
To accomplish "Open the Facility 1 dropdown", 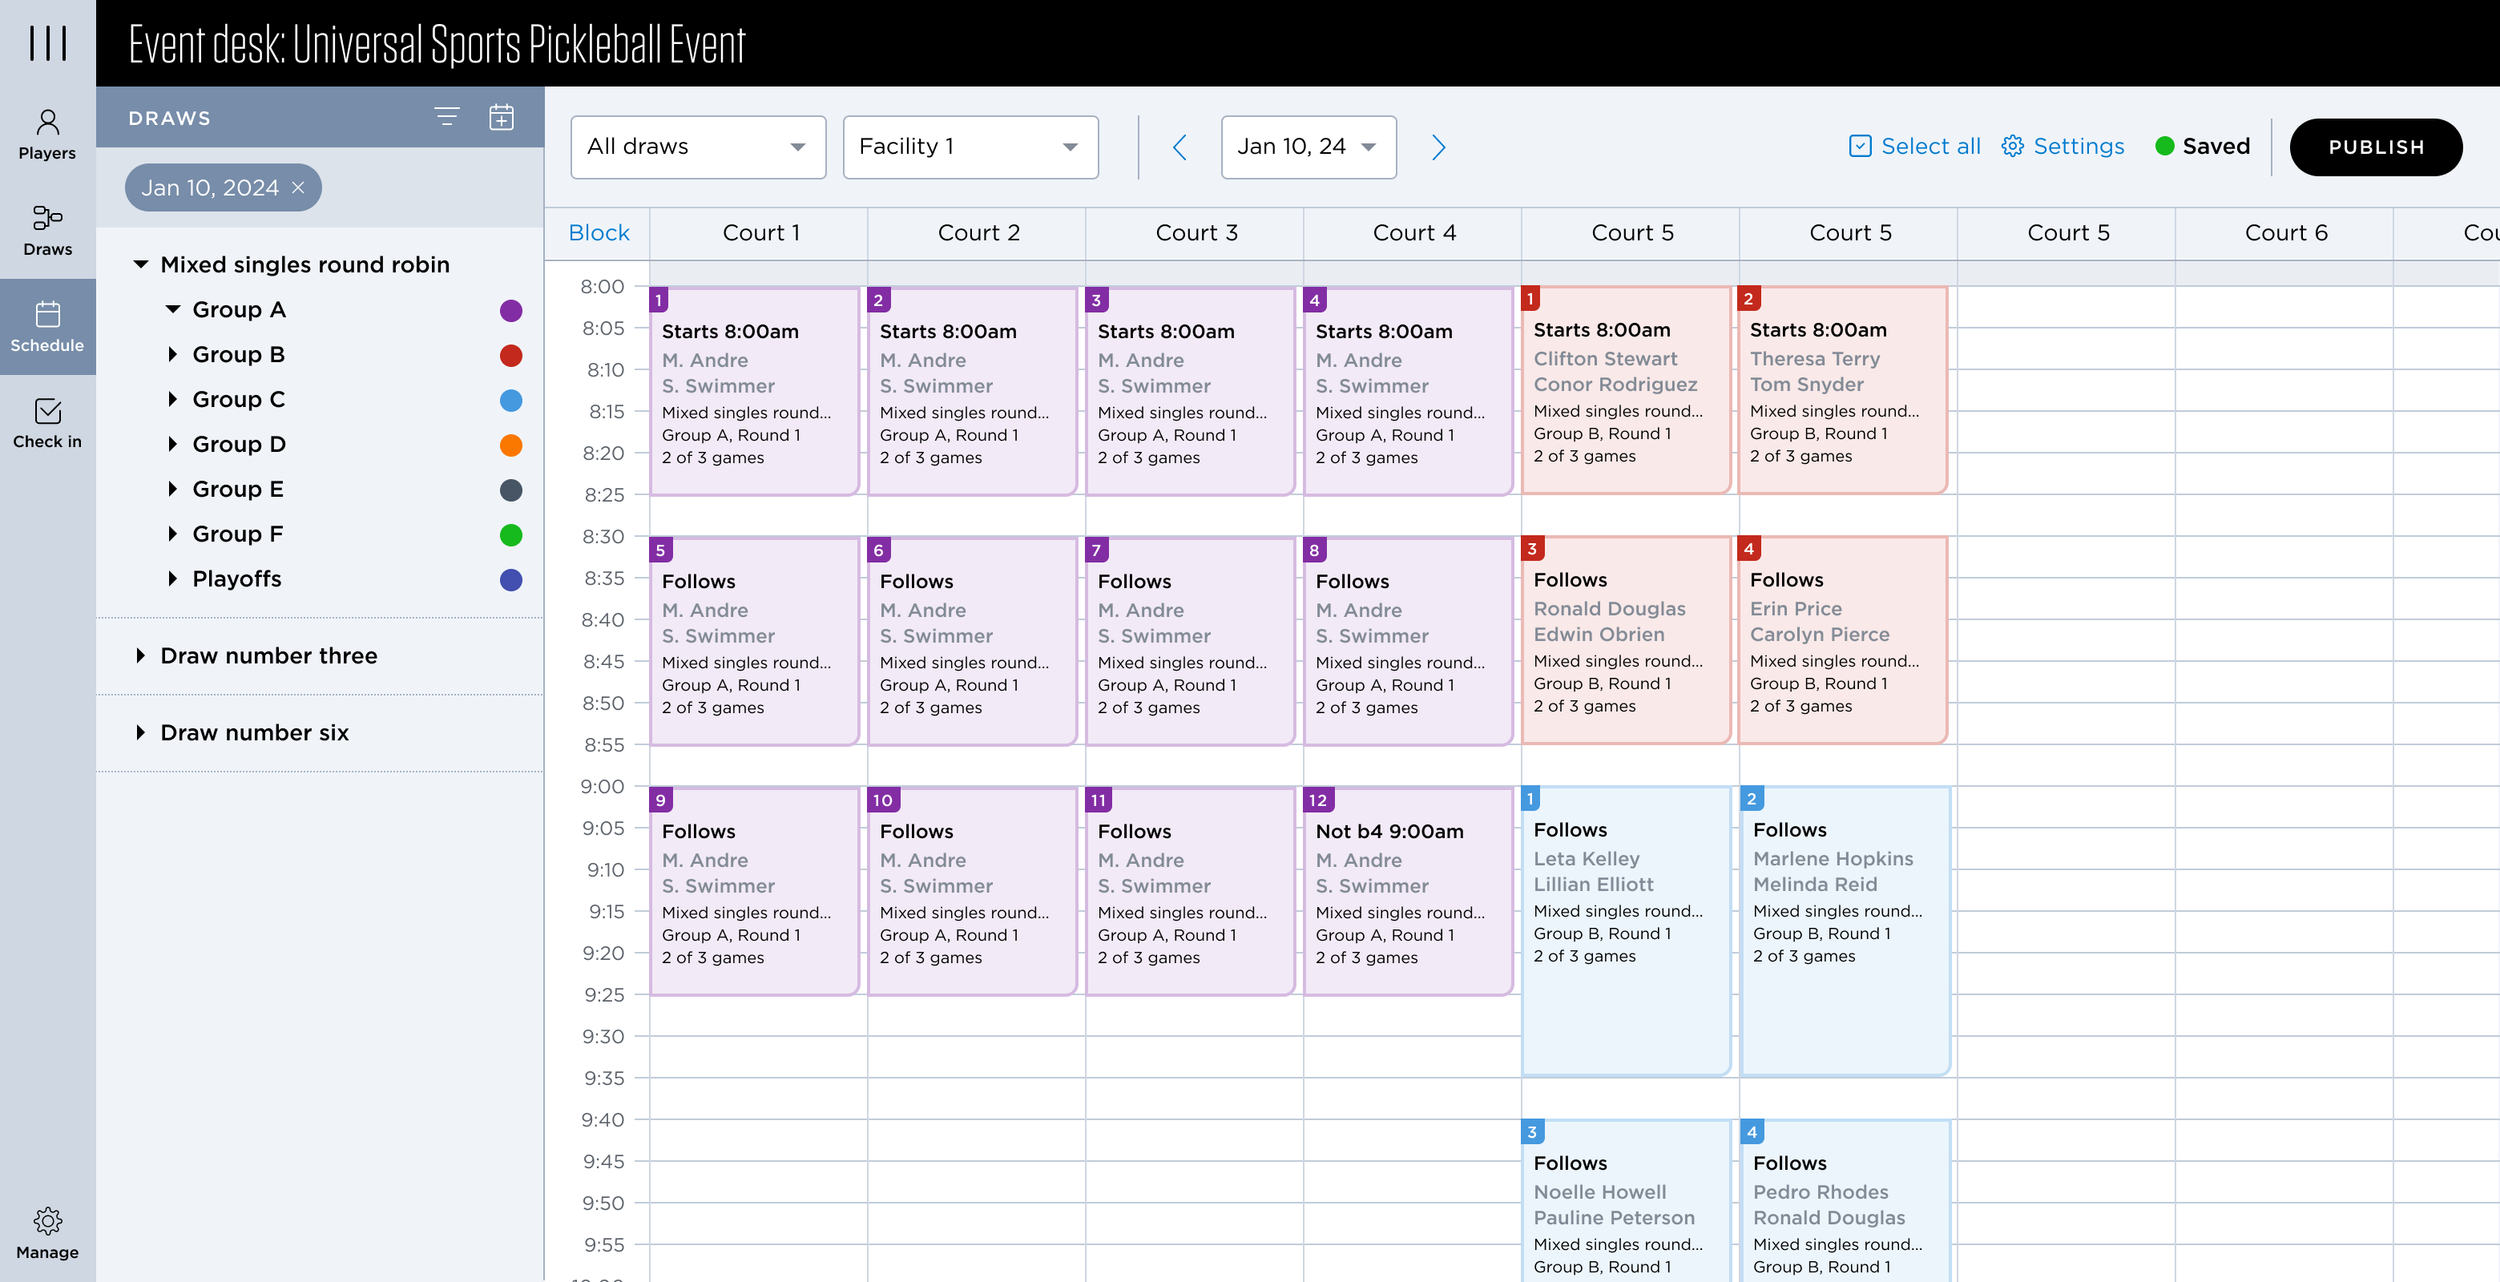I will (x=969, y=147).
